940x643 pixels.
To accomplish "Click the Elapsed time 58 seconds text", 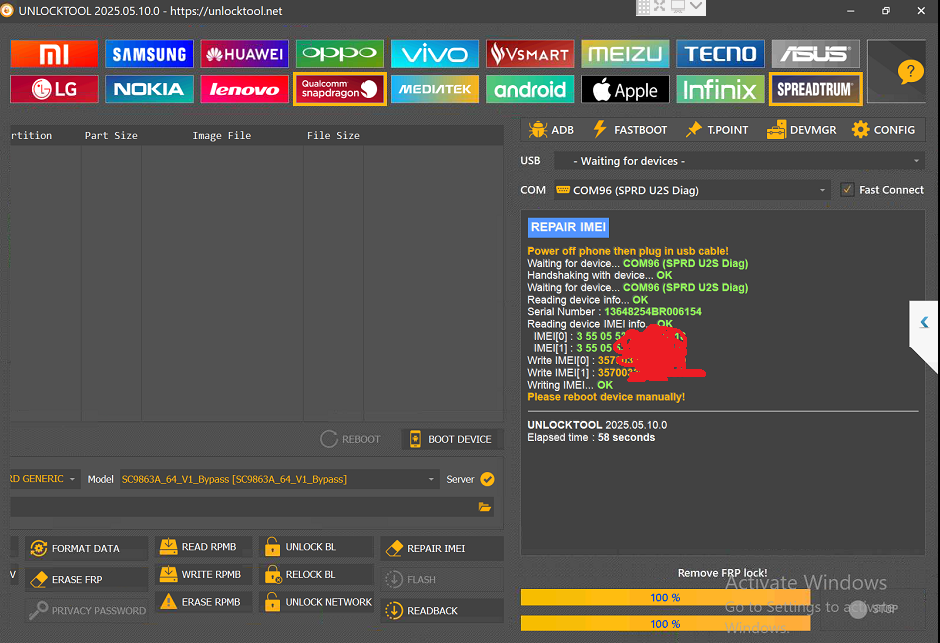I will [x=591, y=437].
